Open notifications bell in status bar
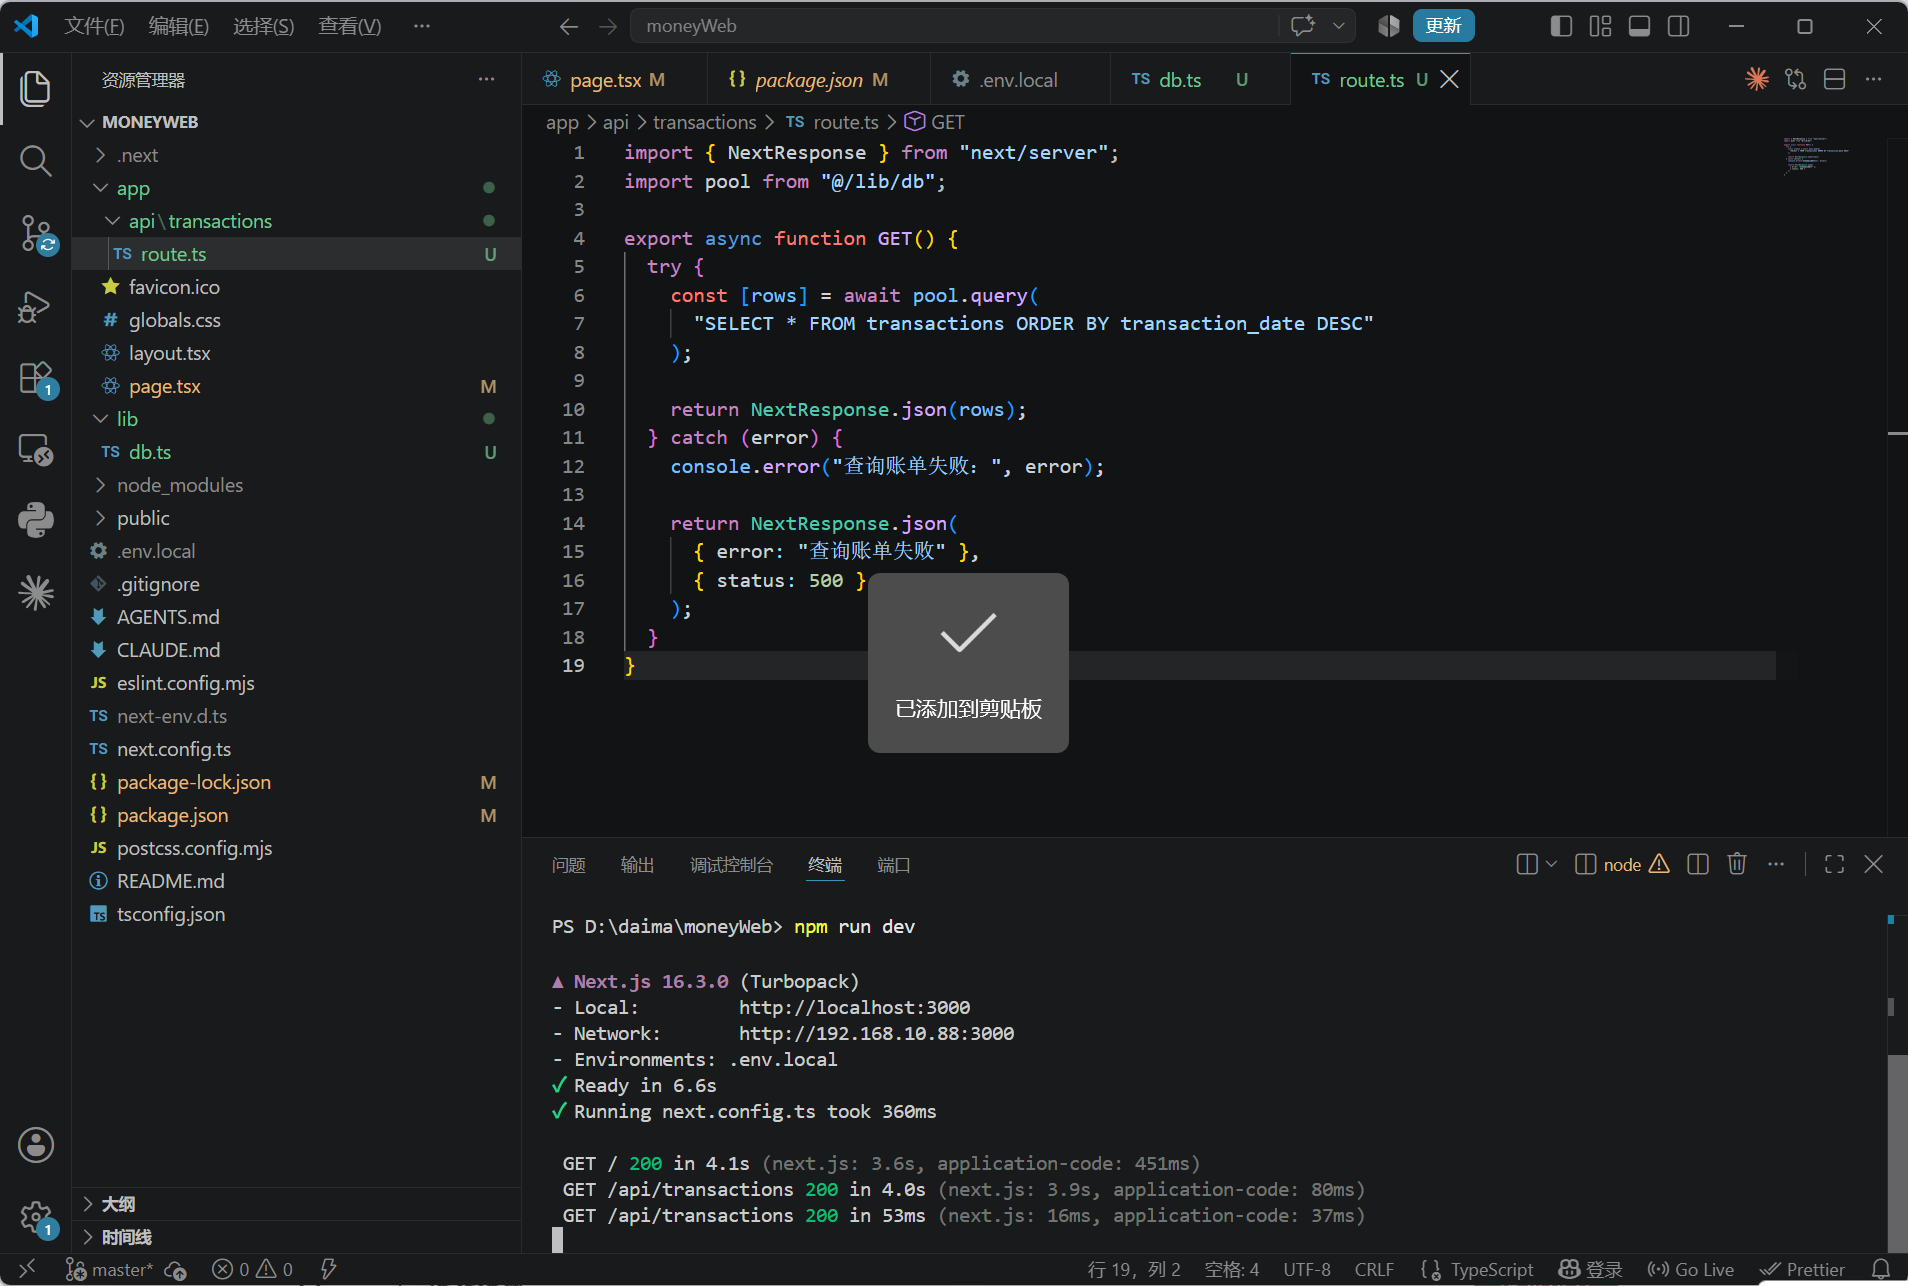Screen dimensions: 1908x1286 pyautogui.click(x=1881, y=1269)
